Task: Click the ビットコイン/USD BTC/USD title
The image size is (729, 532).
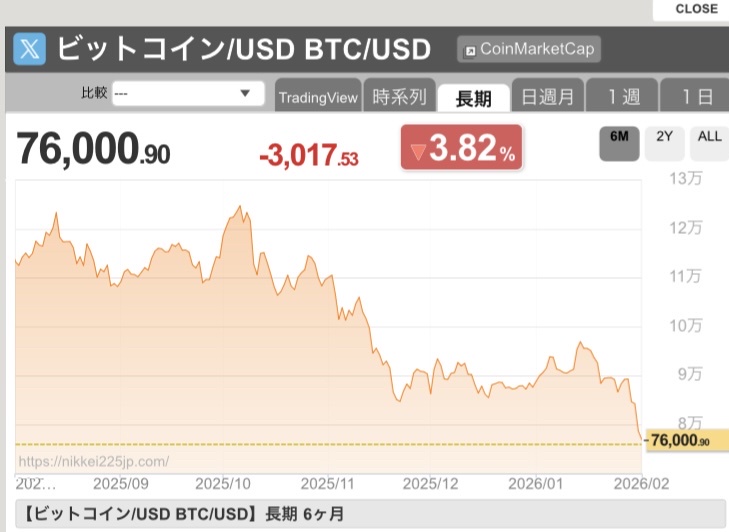Action: tap(243, 49)
